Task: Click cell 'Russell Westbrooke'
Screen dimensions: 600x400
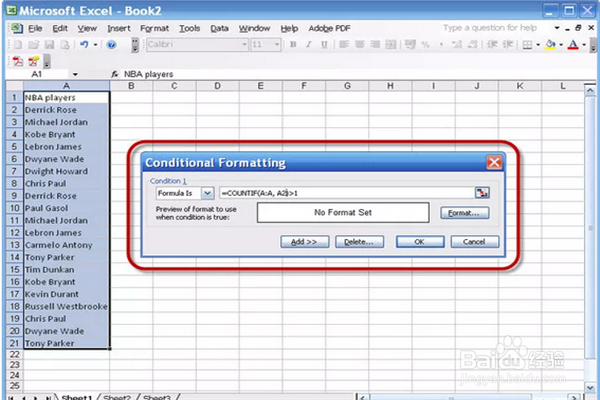Action: [x=66, y=307]
